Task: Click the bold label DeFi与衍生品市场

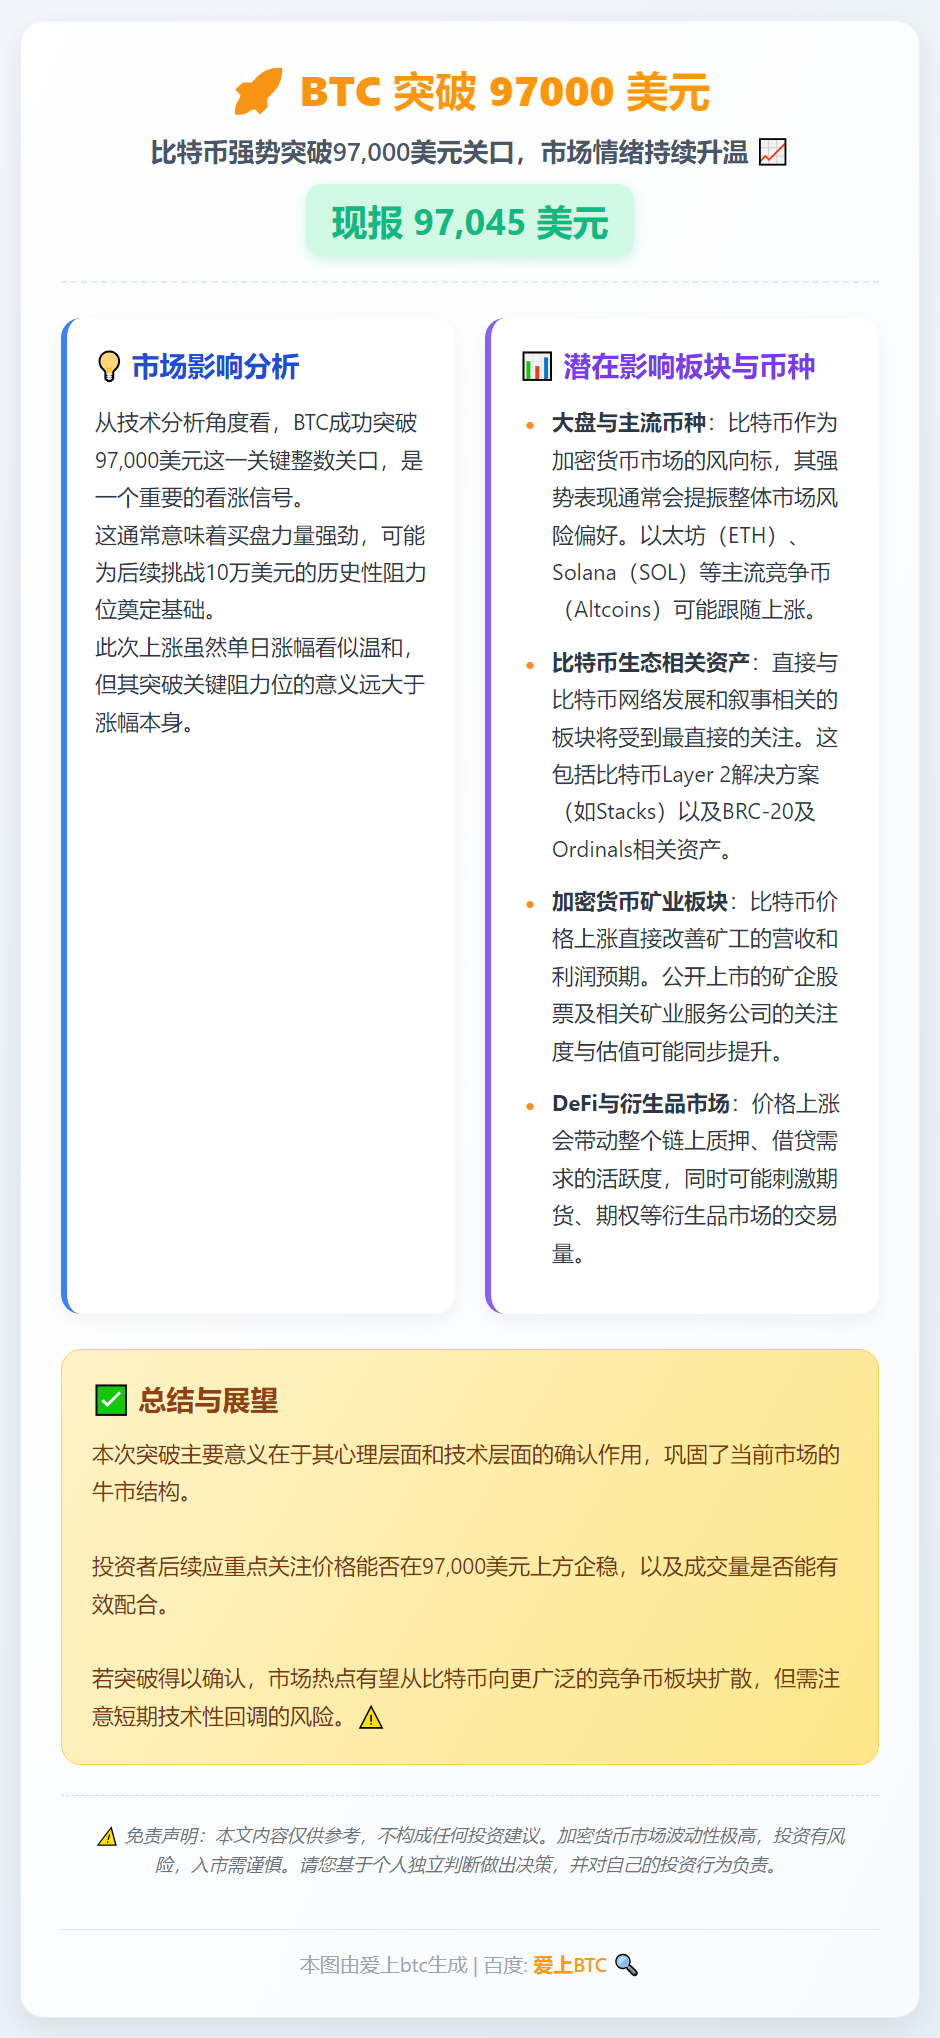Action: click(640, 1103)
